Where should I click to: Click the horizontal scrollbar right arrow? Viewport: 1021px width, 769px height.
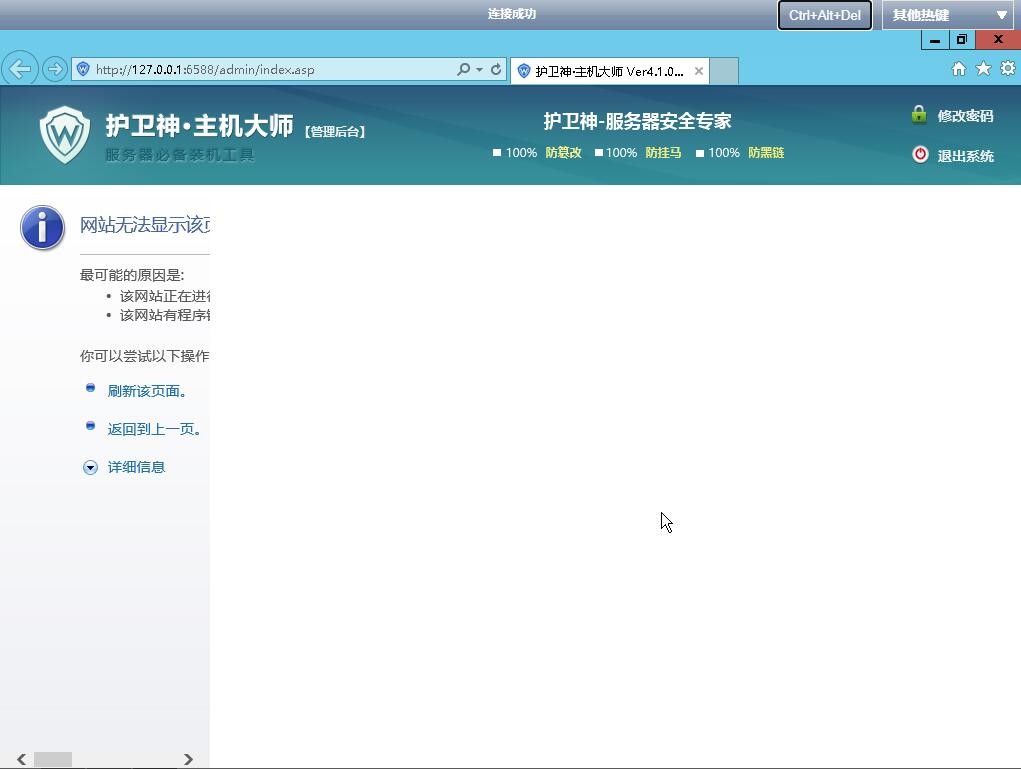(x=188, y=759)
